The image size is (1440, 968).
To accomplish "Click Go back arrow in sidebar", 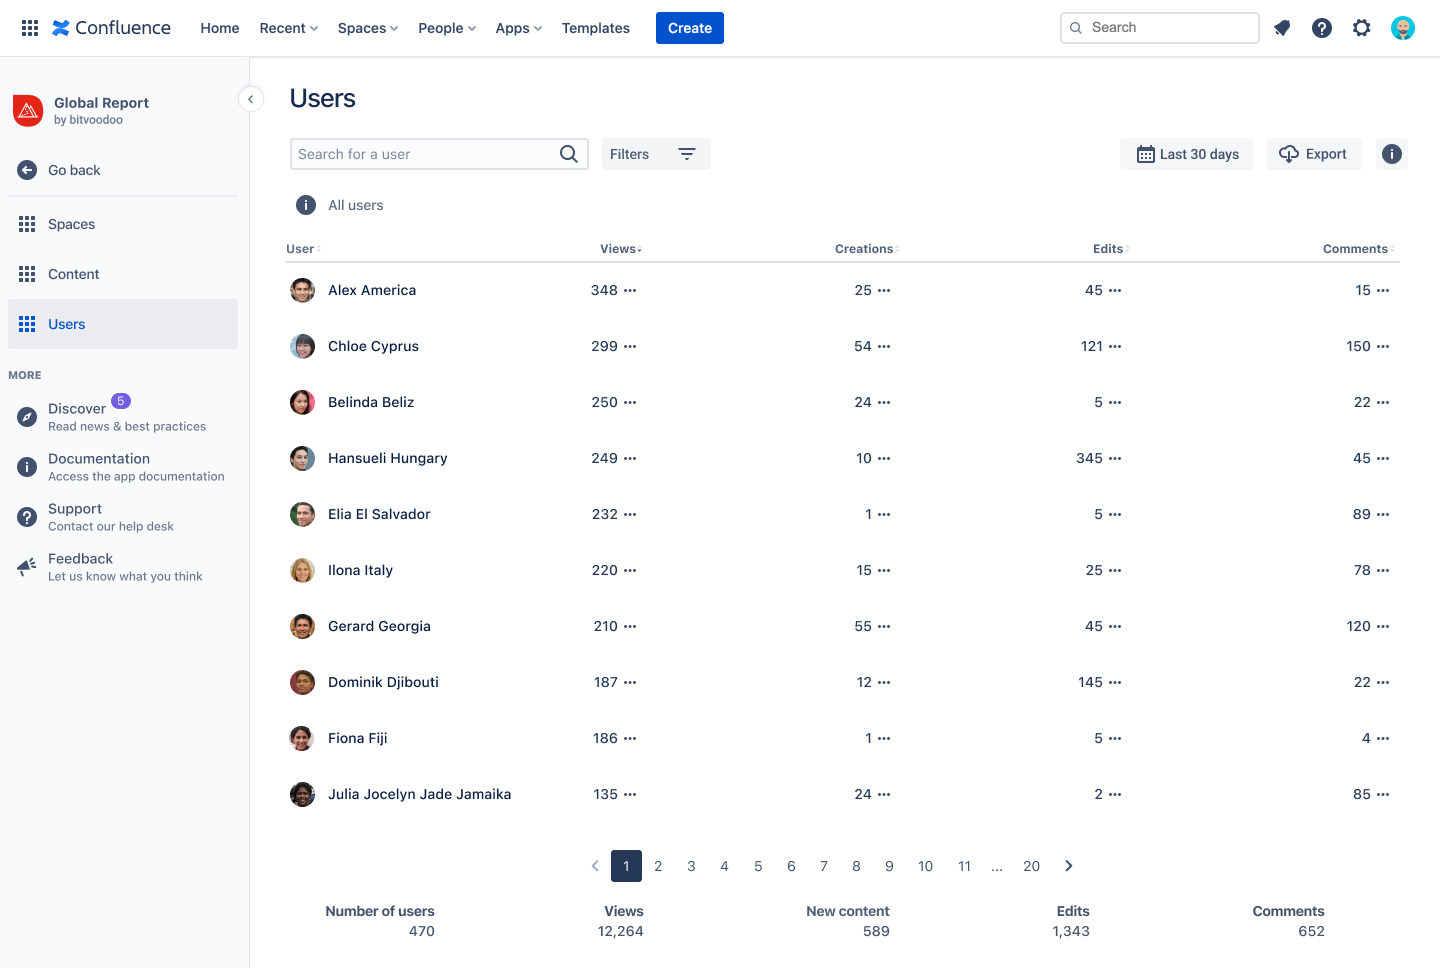I will (x=28, y=170).
